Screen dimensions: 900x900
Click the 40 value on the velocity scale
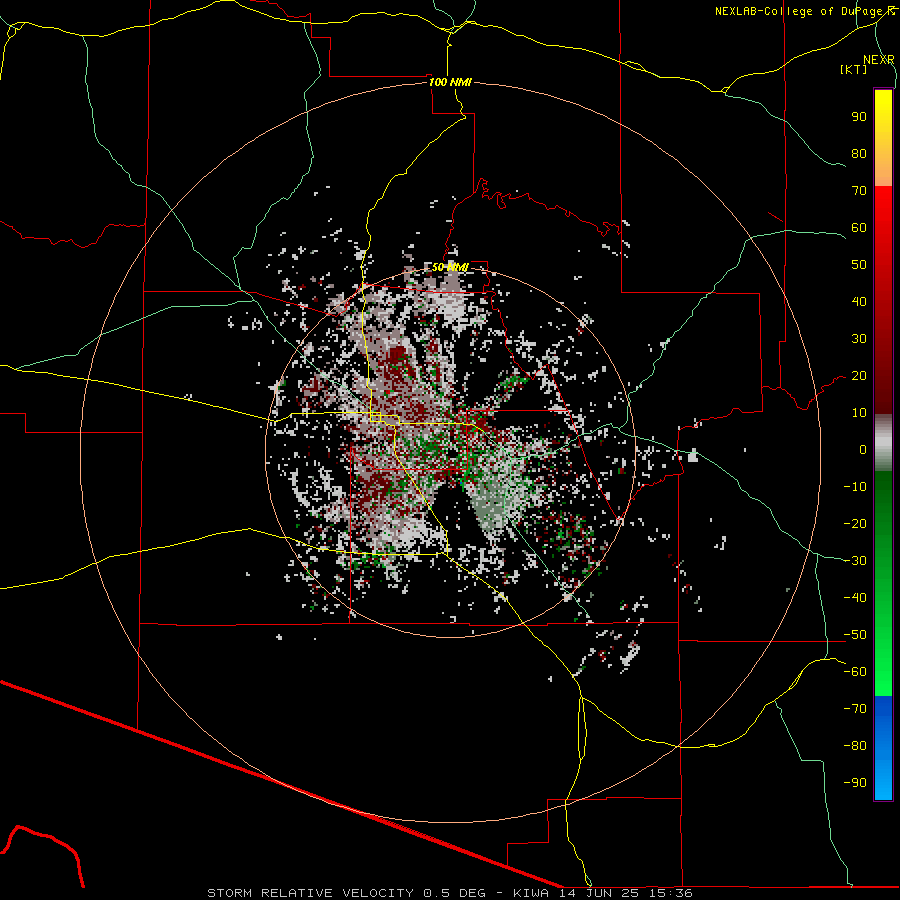tap(859, 302)
